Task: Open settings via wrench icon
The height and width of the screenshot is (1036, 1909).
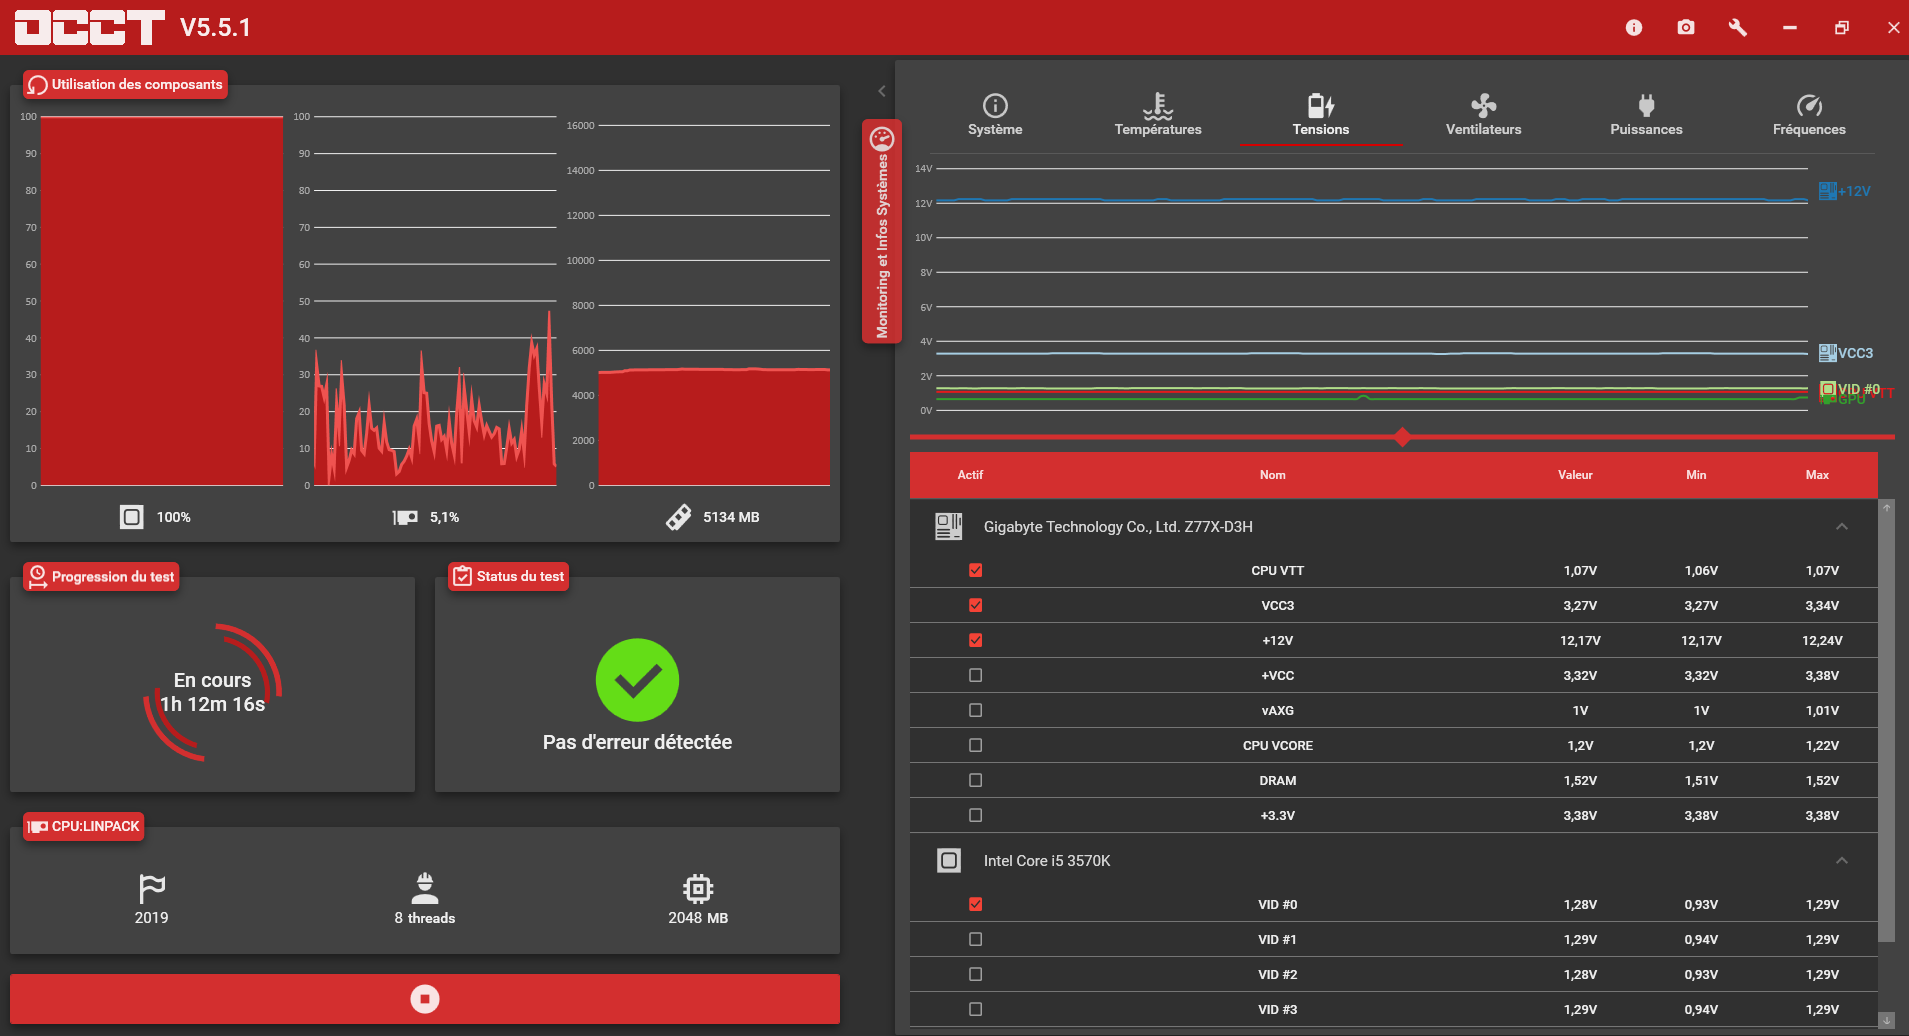Action: click(x=1738, y=28)
